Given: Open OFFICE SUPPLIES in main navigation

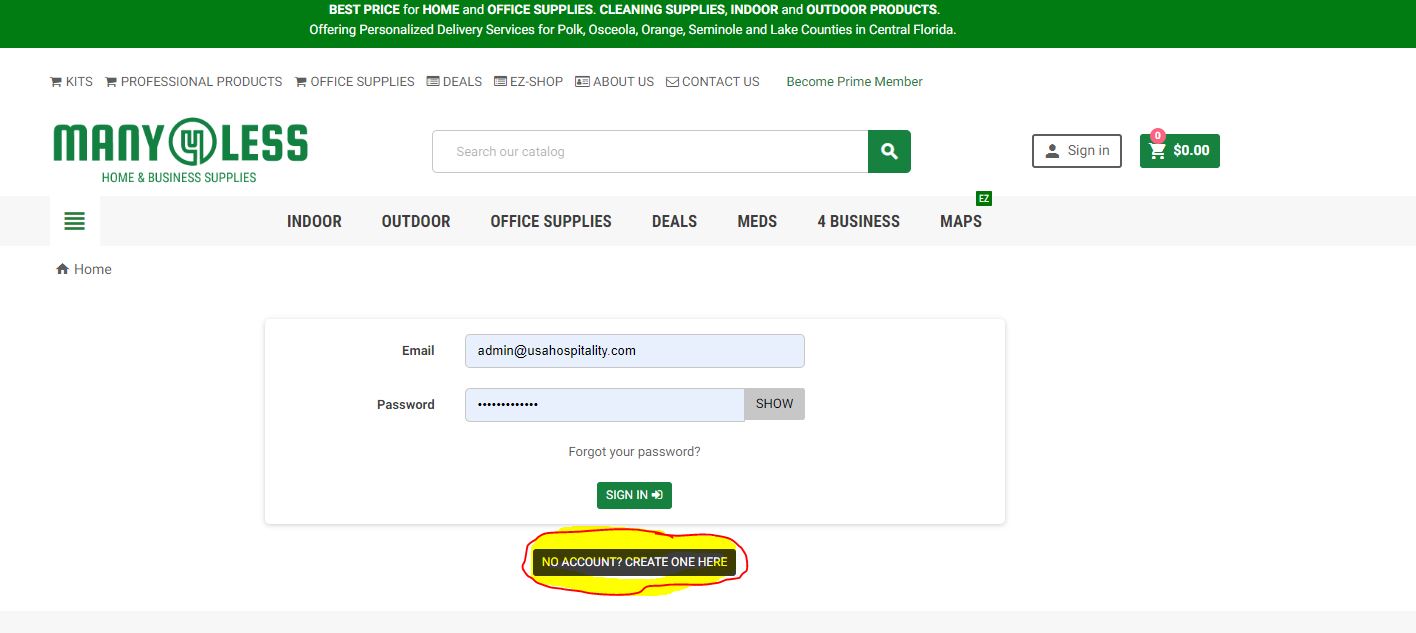Looking at the screenshot, I should (551, 221).
